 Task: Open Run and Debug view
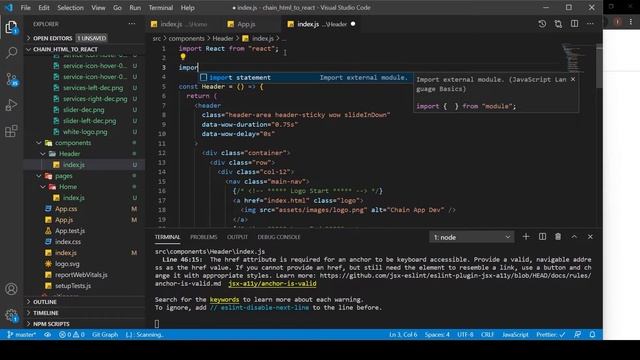[x=11, y=105]
